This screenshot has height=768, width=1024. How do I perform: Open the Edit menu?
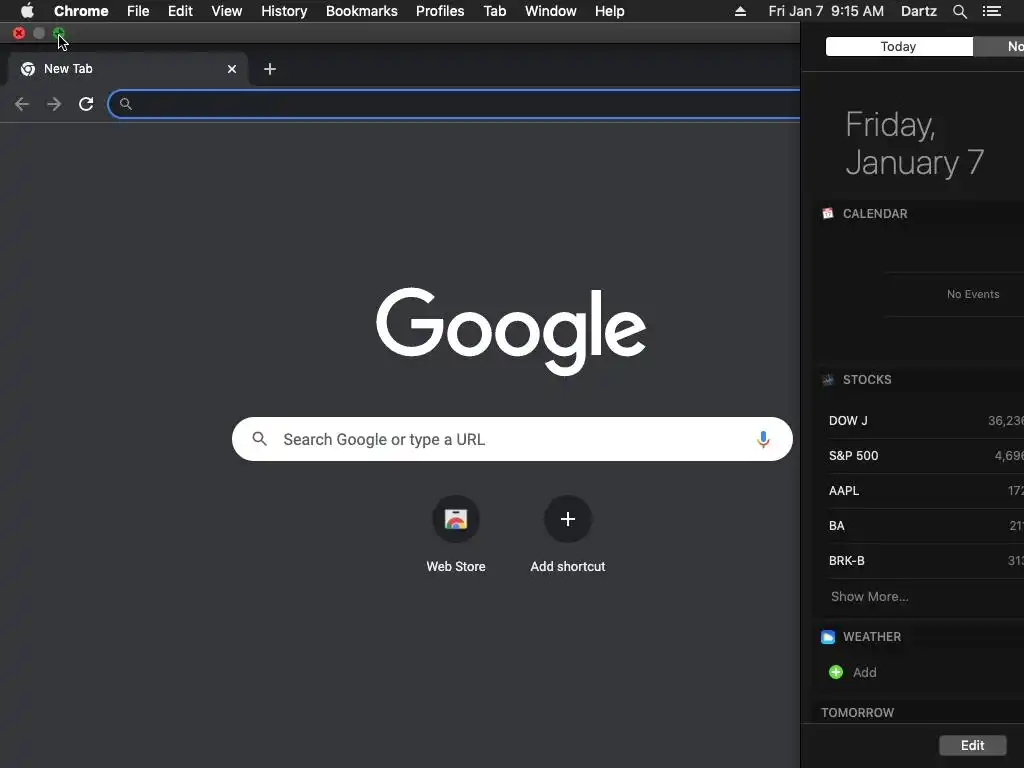pos(180,11)
